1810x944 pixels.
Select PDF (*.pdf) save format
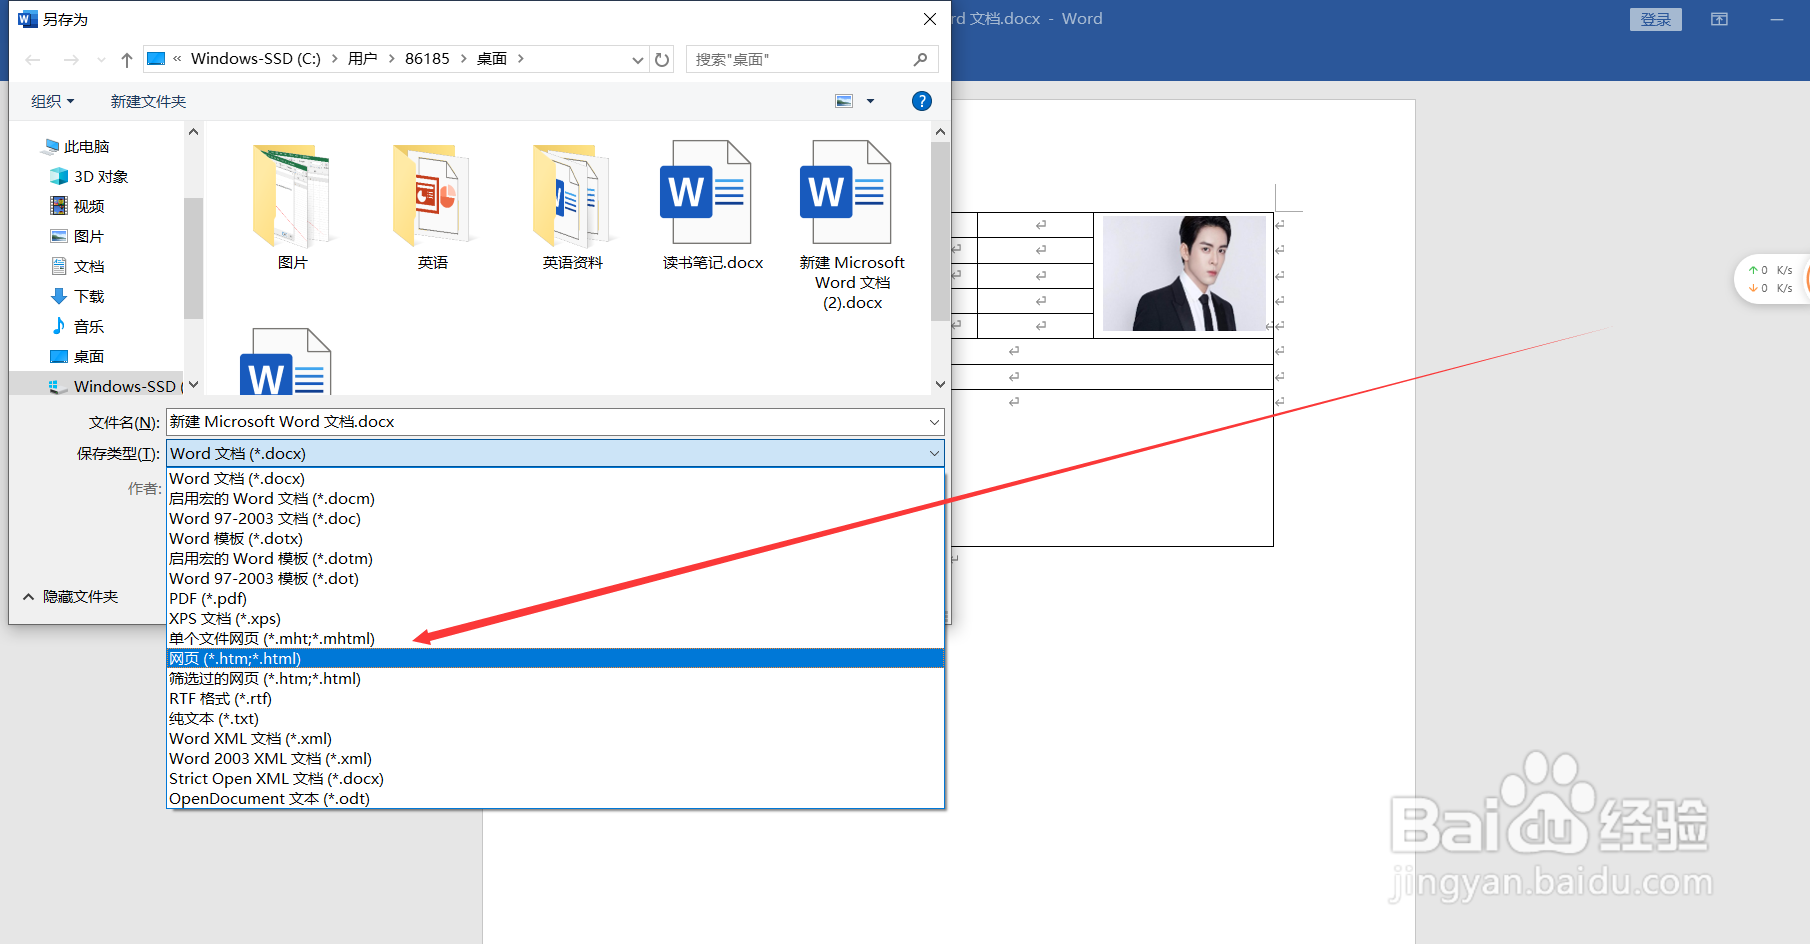(207, 598)
